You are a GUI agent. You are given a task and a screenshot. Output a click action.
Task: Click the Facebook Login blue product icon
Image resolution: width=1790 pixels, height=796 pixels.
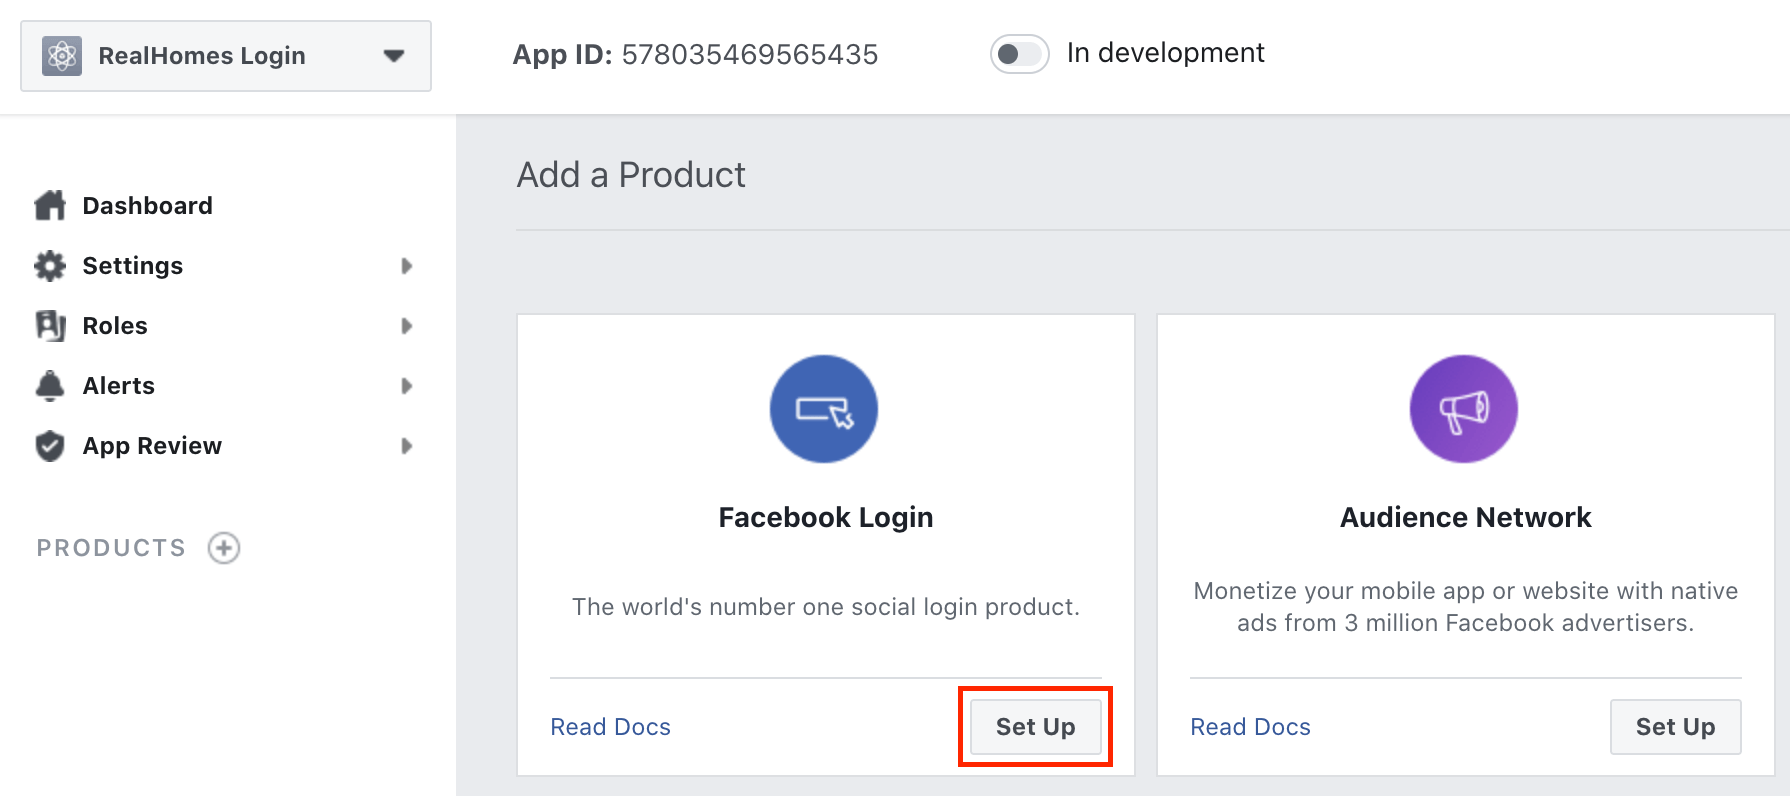824,409
